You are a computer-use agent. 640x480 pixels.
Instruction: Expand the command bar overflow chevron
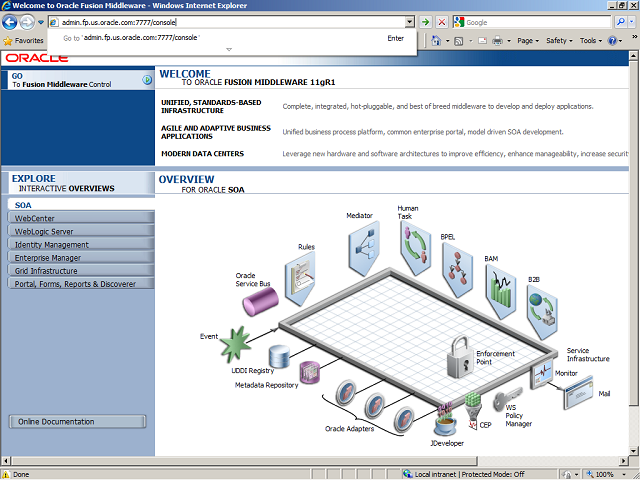pos(635,37)
